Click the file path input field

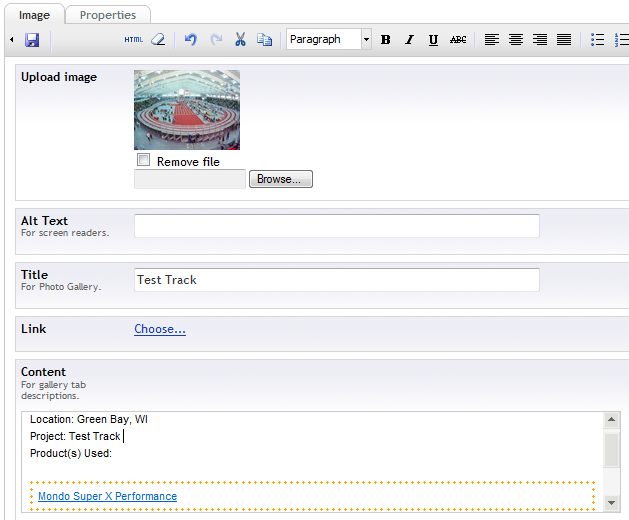pyautogui.click(x=190, y=179)
